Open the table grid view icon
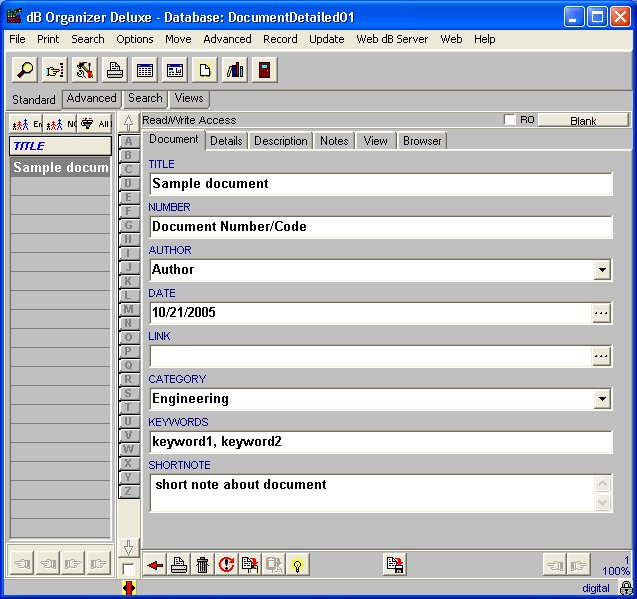Image resolution: width=637 pixels, height=599 pixels. pyautogui.click(x=145, y=70)
